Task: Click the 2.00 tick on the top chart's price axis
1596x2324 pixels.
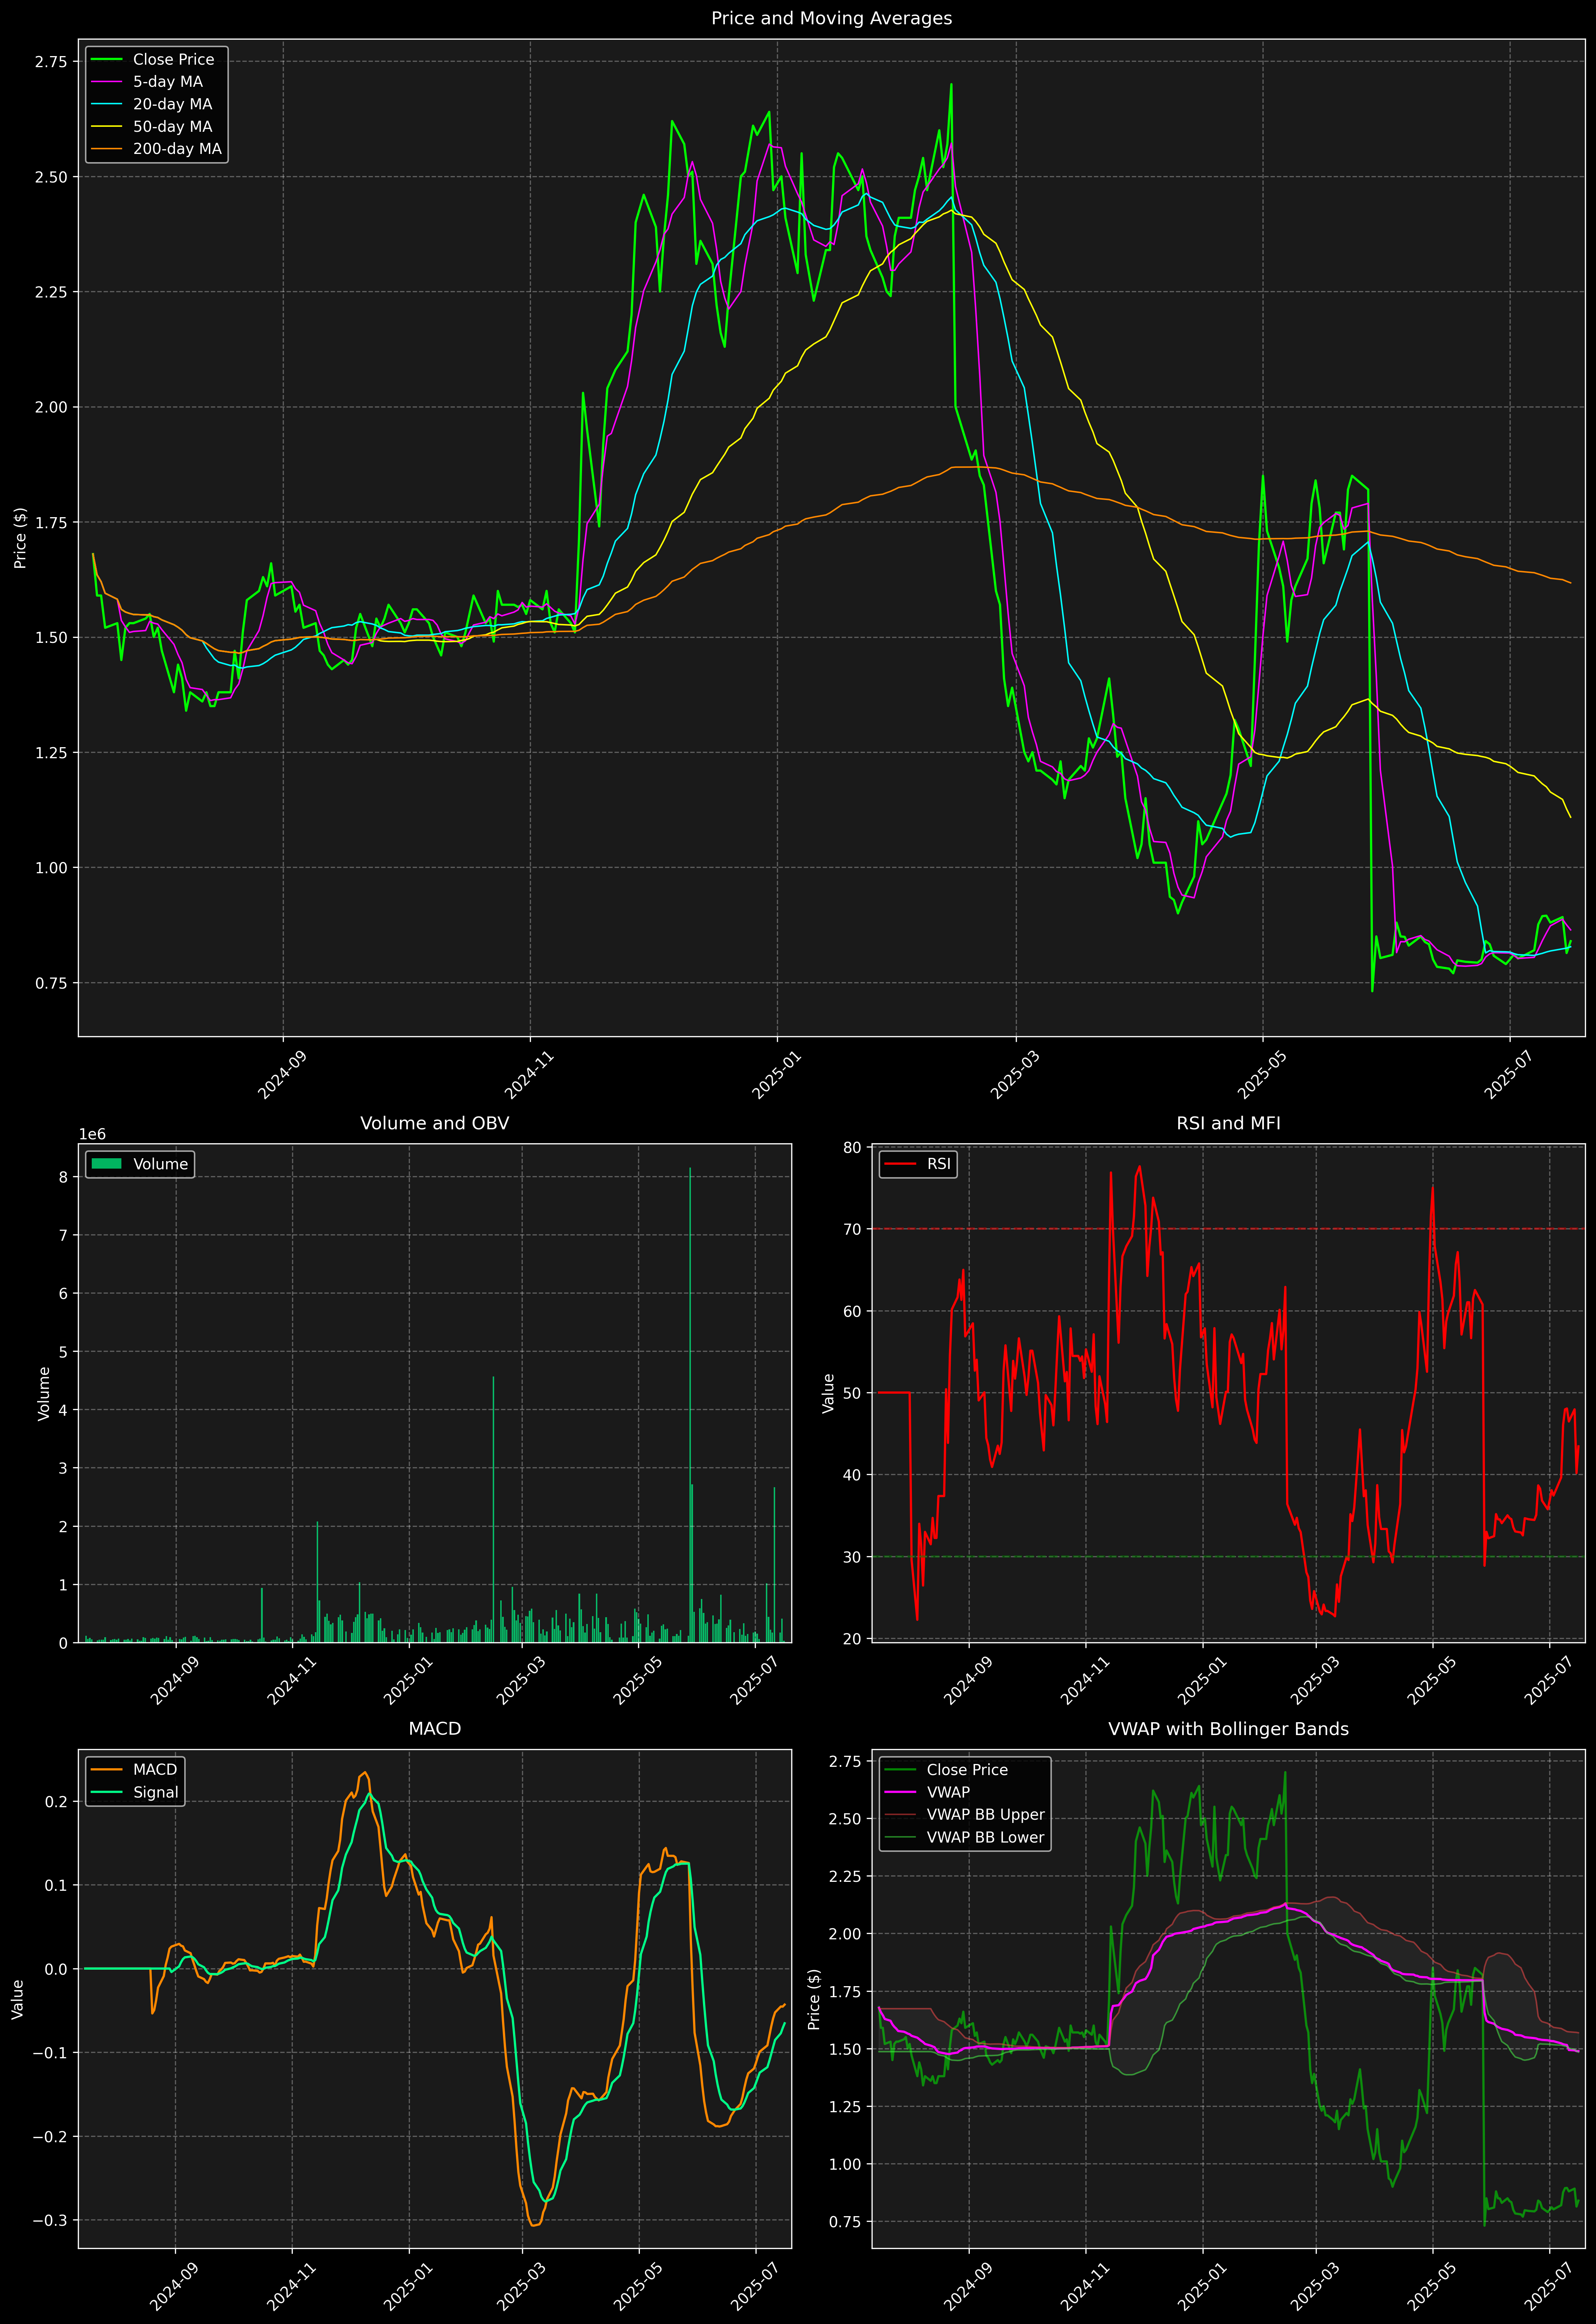Action: point(51,407)
